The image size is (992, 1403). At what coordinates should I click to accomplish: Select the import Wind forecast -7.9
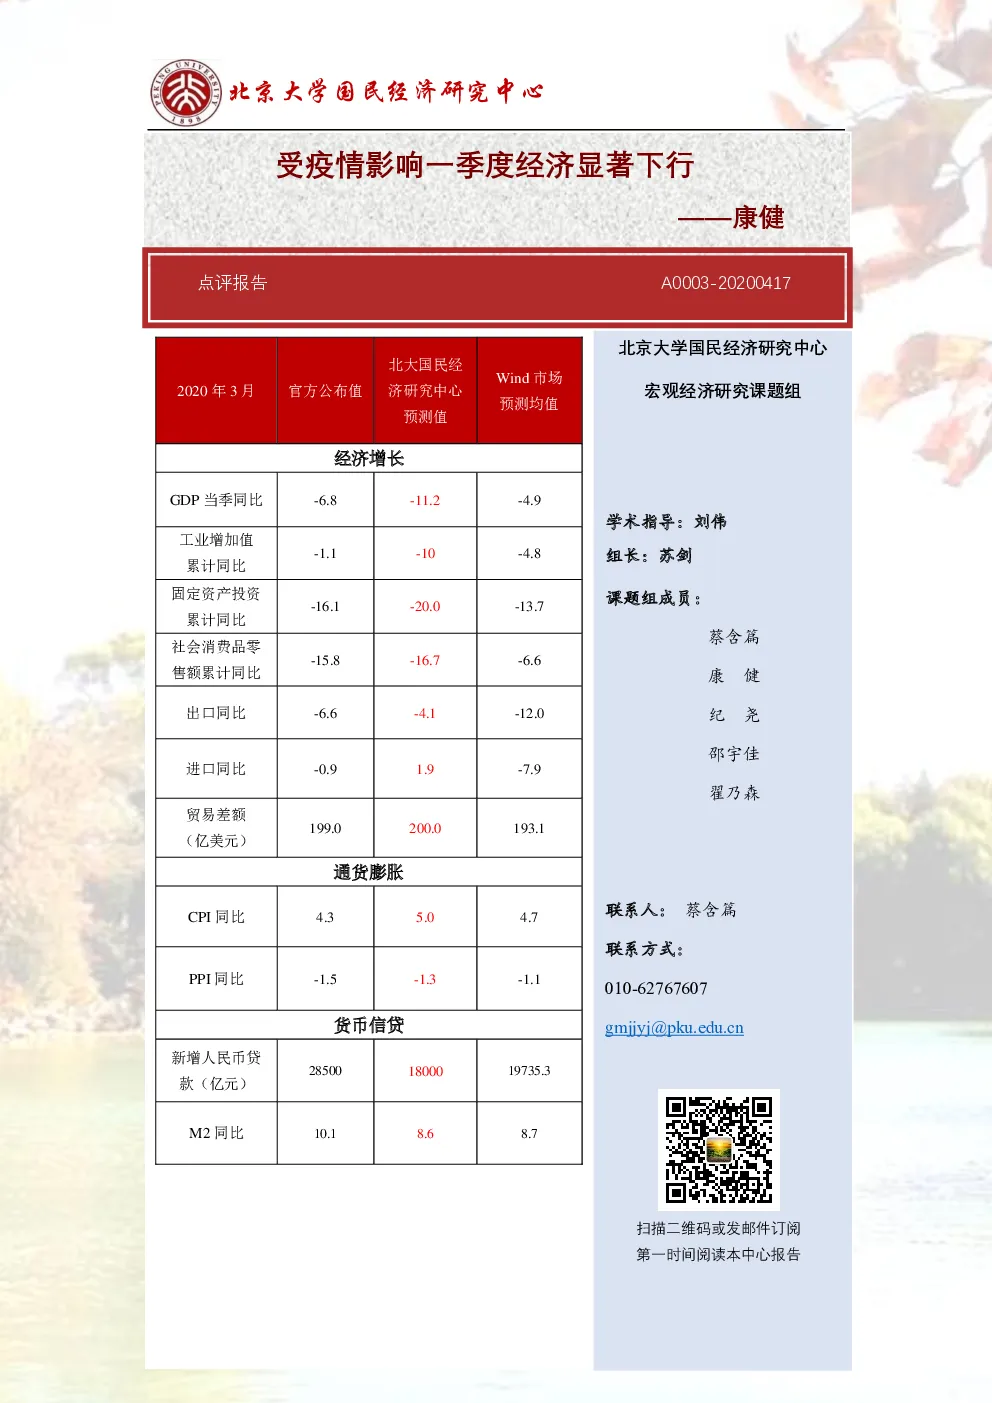[529, 769]
